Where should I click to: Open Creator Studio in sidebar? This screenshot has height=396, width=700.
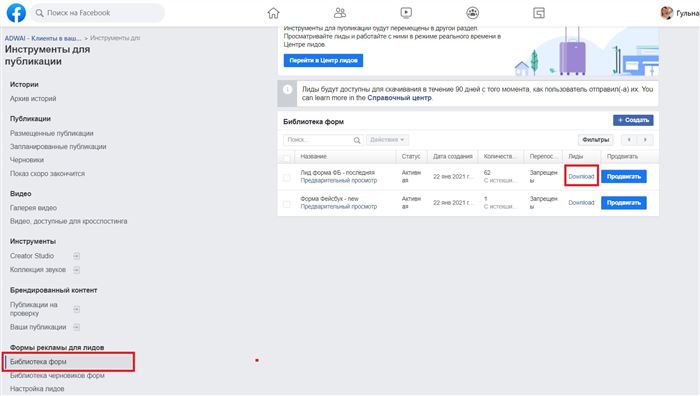[32, 256]
